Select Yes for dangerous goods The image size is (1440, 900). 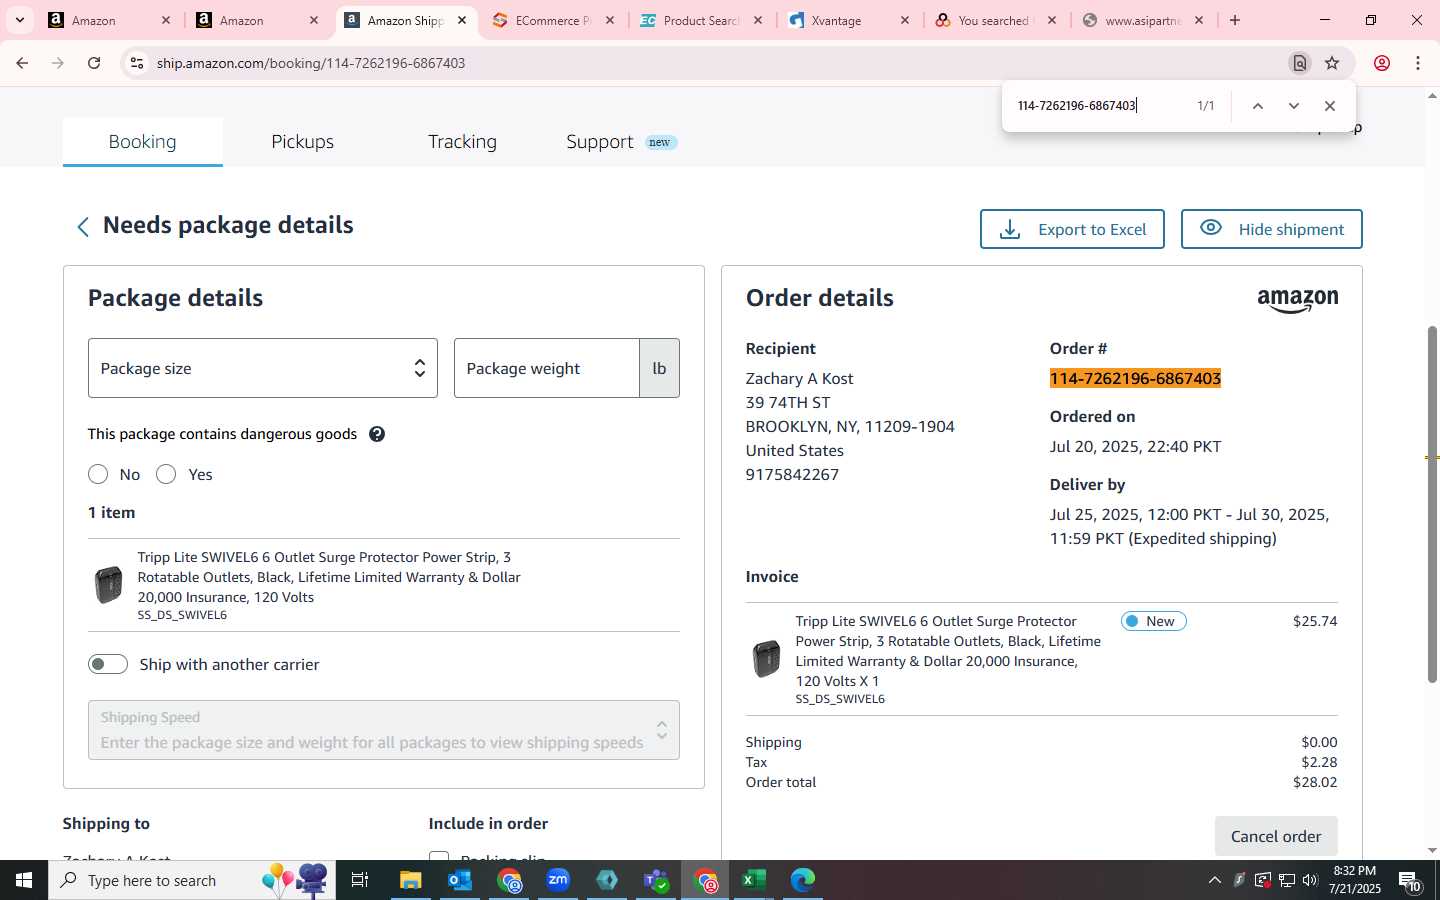tap(166, 474)
